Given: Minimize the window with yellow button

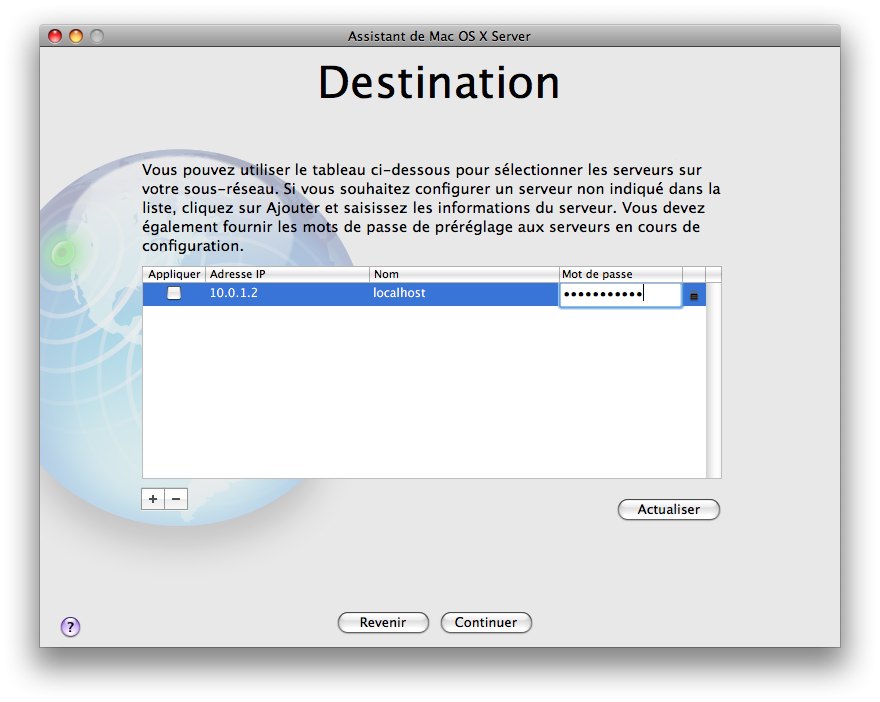Looking at the screenshot, I should tap(76, 36).
